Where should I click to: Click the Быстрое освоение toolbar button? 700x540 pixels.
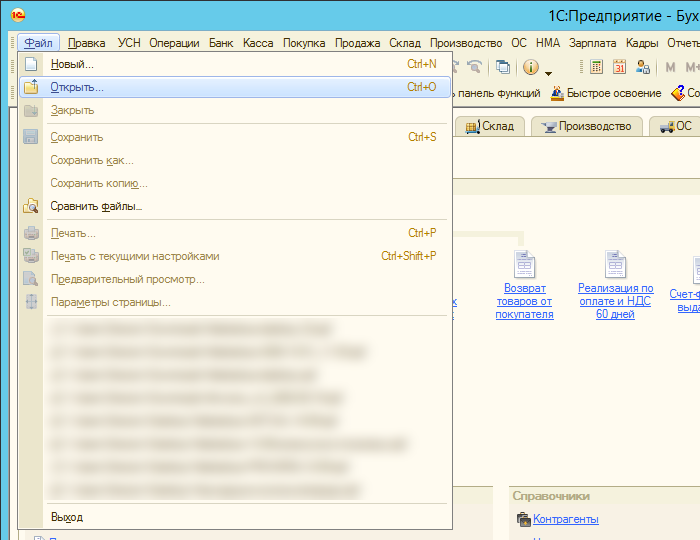(606, 93)
